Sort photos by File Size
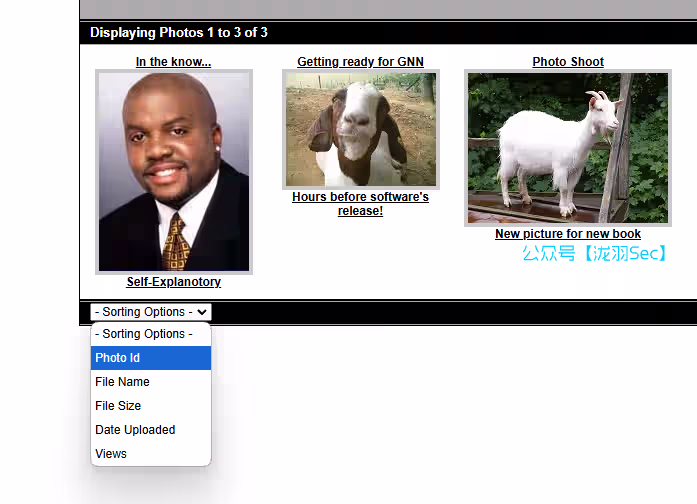 [x=150, y=406]
